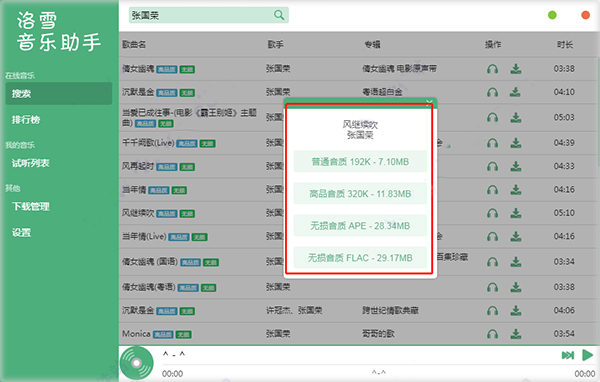The width and height of the screenshot is (600, 382).
Task: Start playback with the play button
Action: click(587, 355)
